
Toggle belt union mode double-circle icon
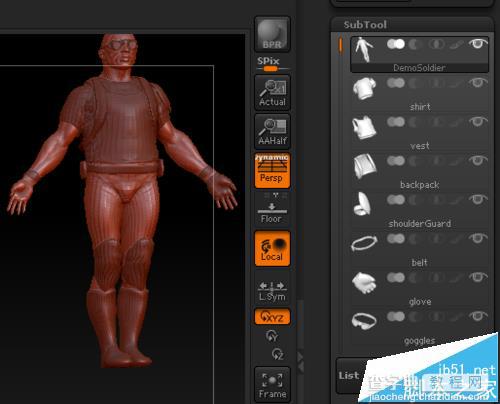point(396,239)
